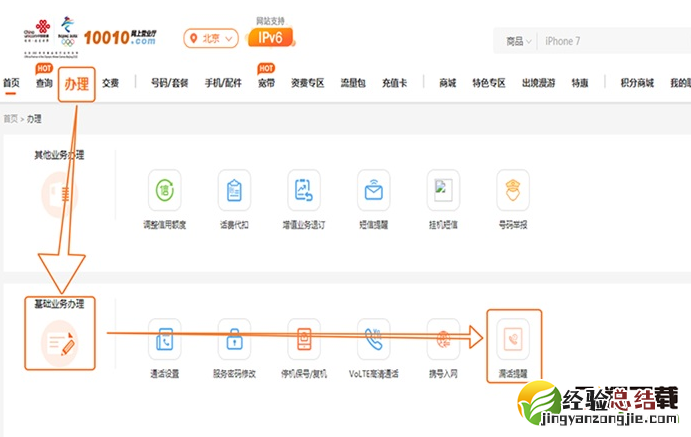
Task: Select the 短信提醒 envelope icon
Action: 373,190
